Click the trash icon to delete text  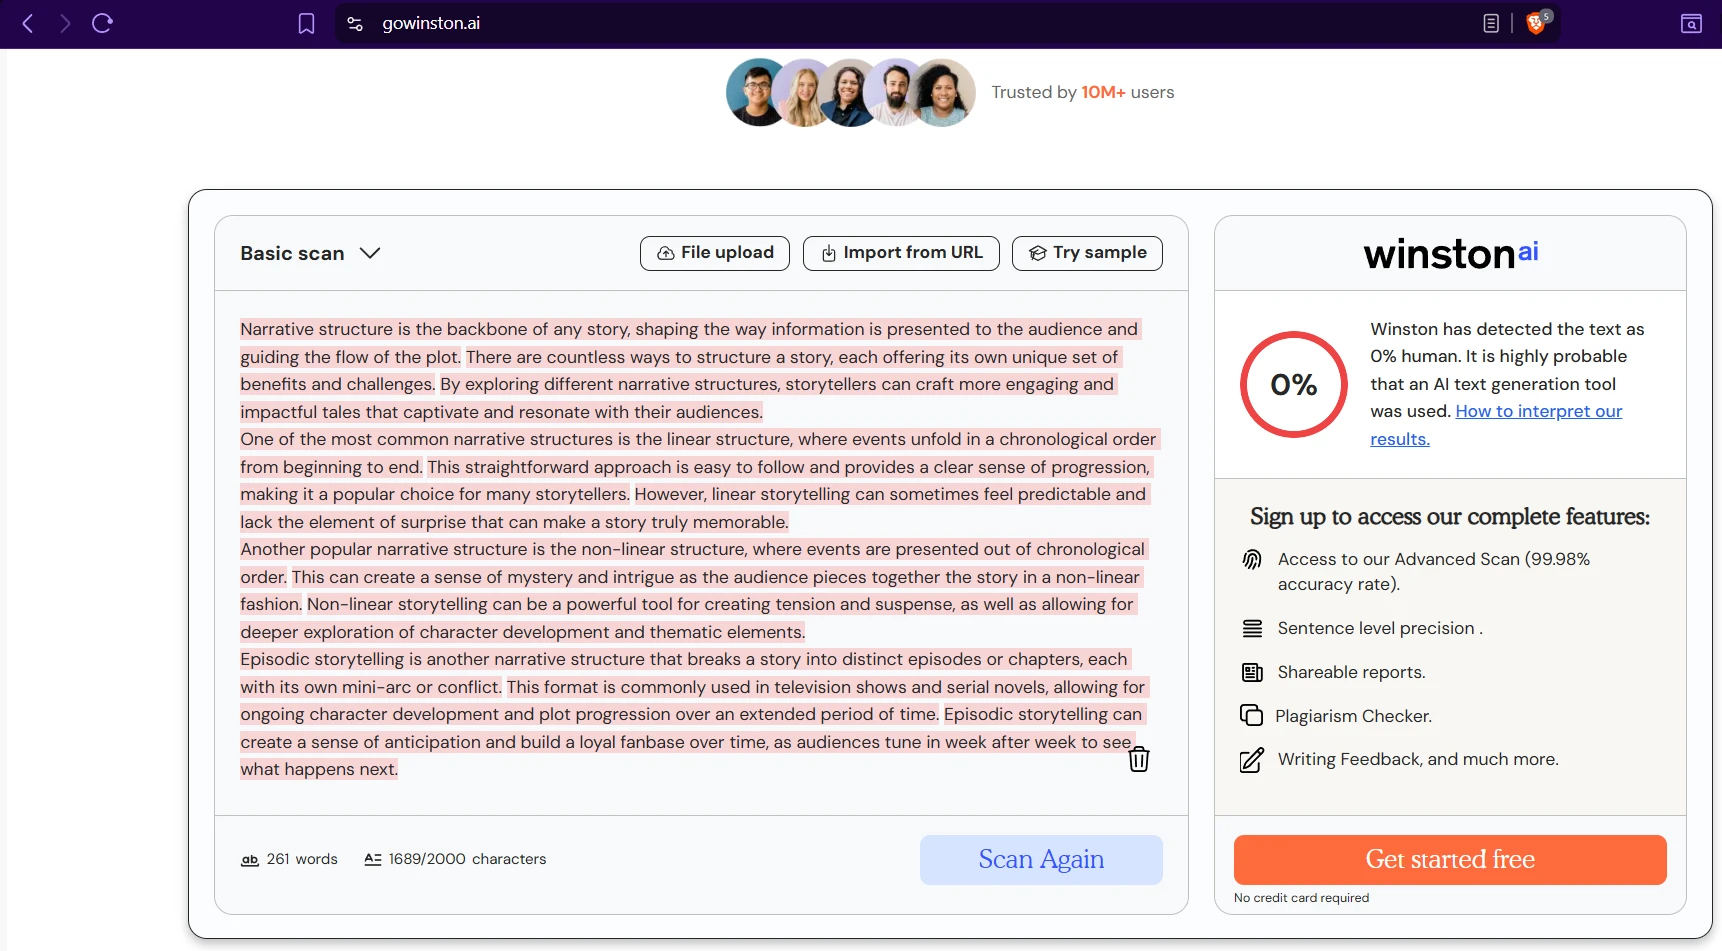pyautogui.click(x=1138, y=760)
